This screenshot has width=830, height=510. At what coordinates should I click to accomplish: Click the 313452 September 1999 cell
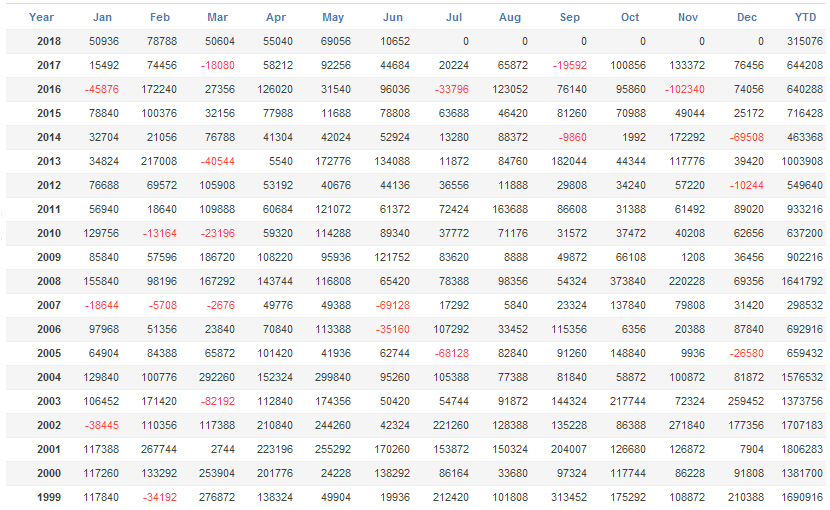(569, 497)
